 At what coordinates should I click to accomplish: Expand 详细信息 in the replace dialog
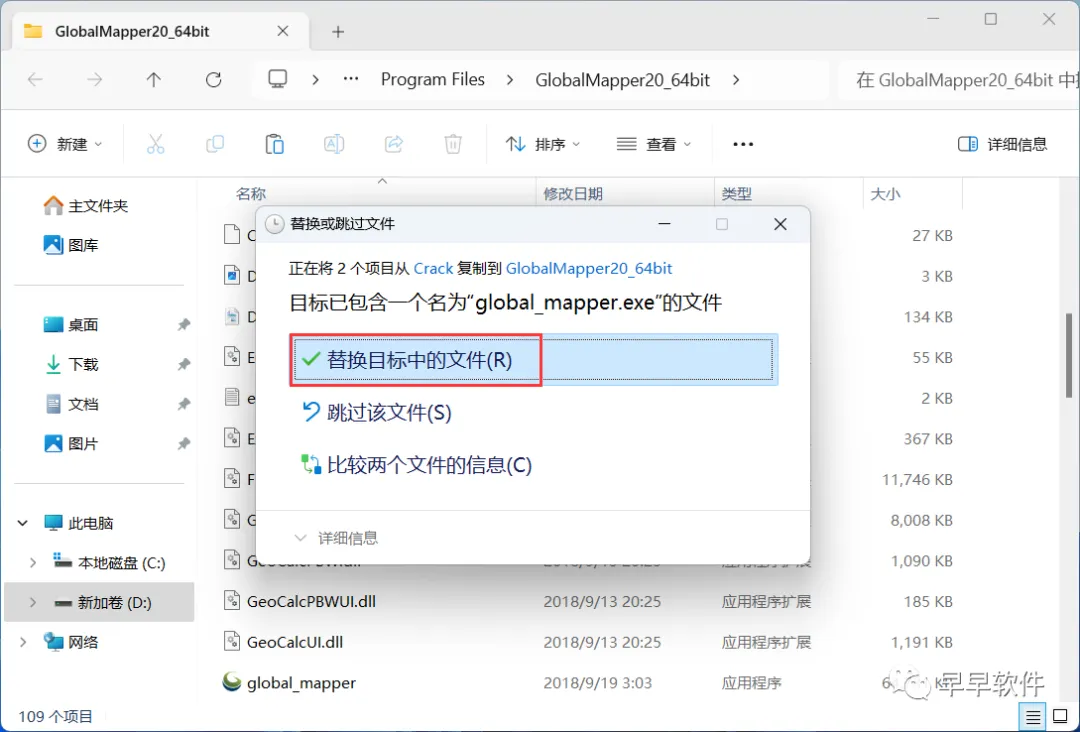coord(336,538)
